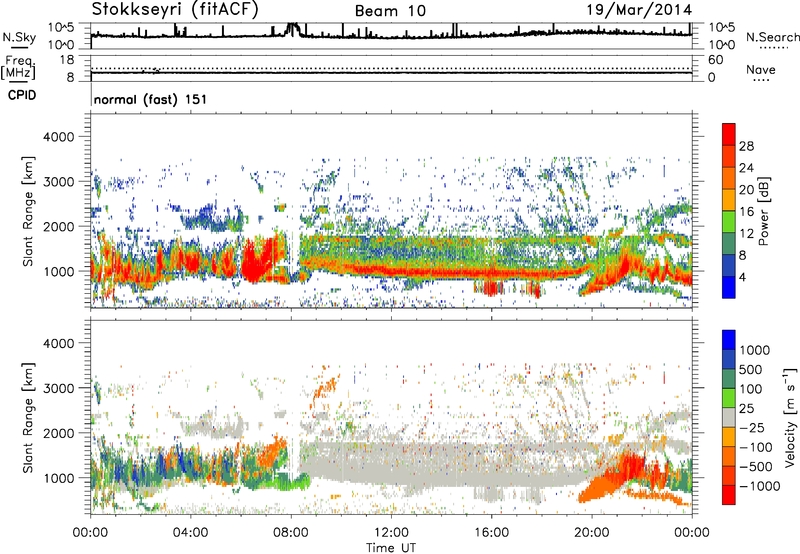The width and height of the screenshot is (800, 554).
Task: Click the 12:00 time tick label
Action: tap(391, 533)
